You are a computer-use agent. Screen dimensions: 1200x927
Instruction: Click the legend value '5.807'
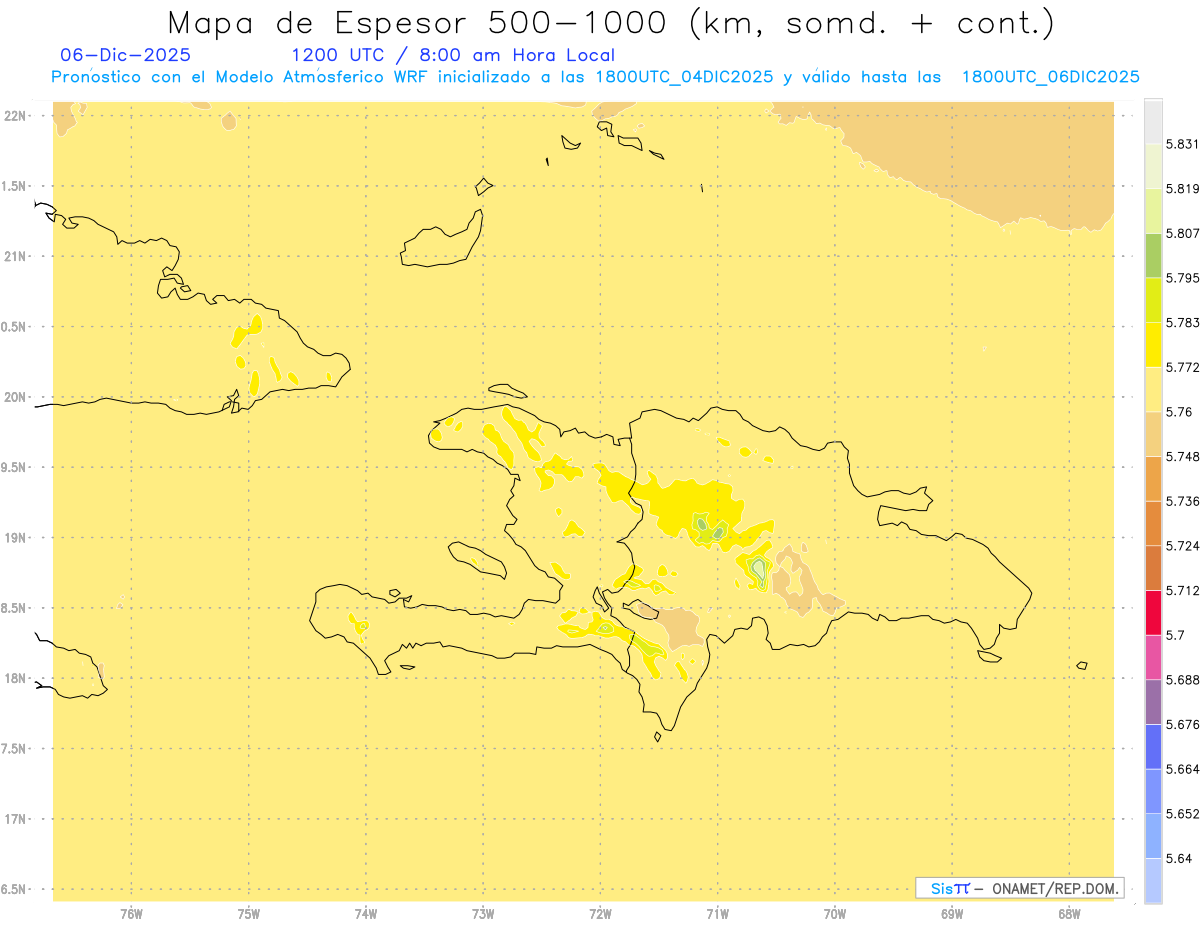(x=1183, y=233)
